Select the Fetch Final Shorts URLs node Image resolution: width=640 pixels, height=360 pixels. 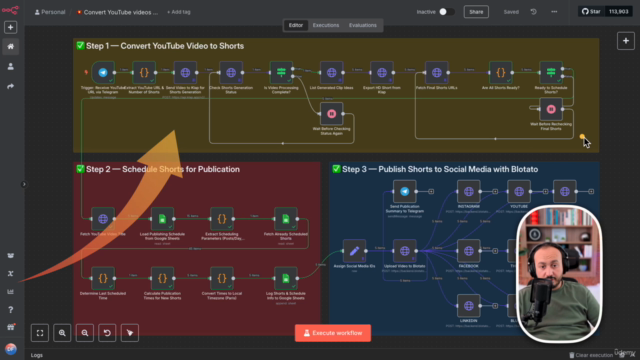coord(437,73)
